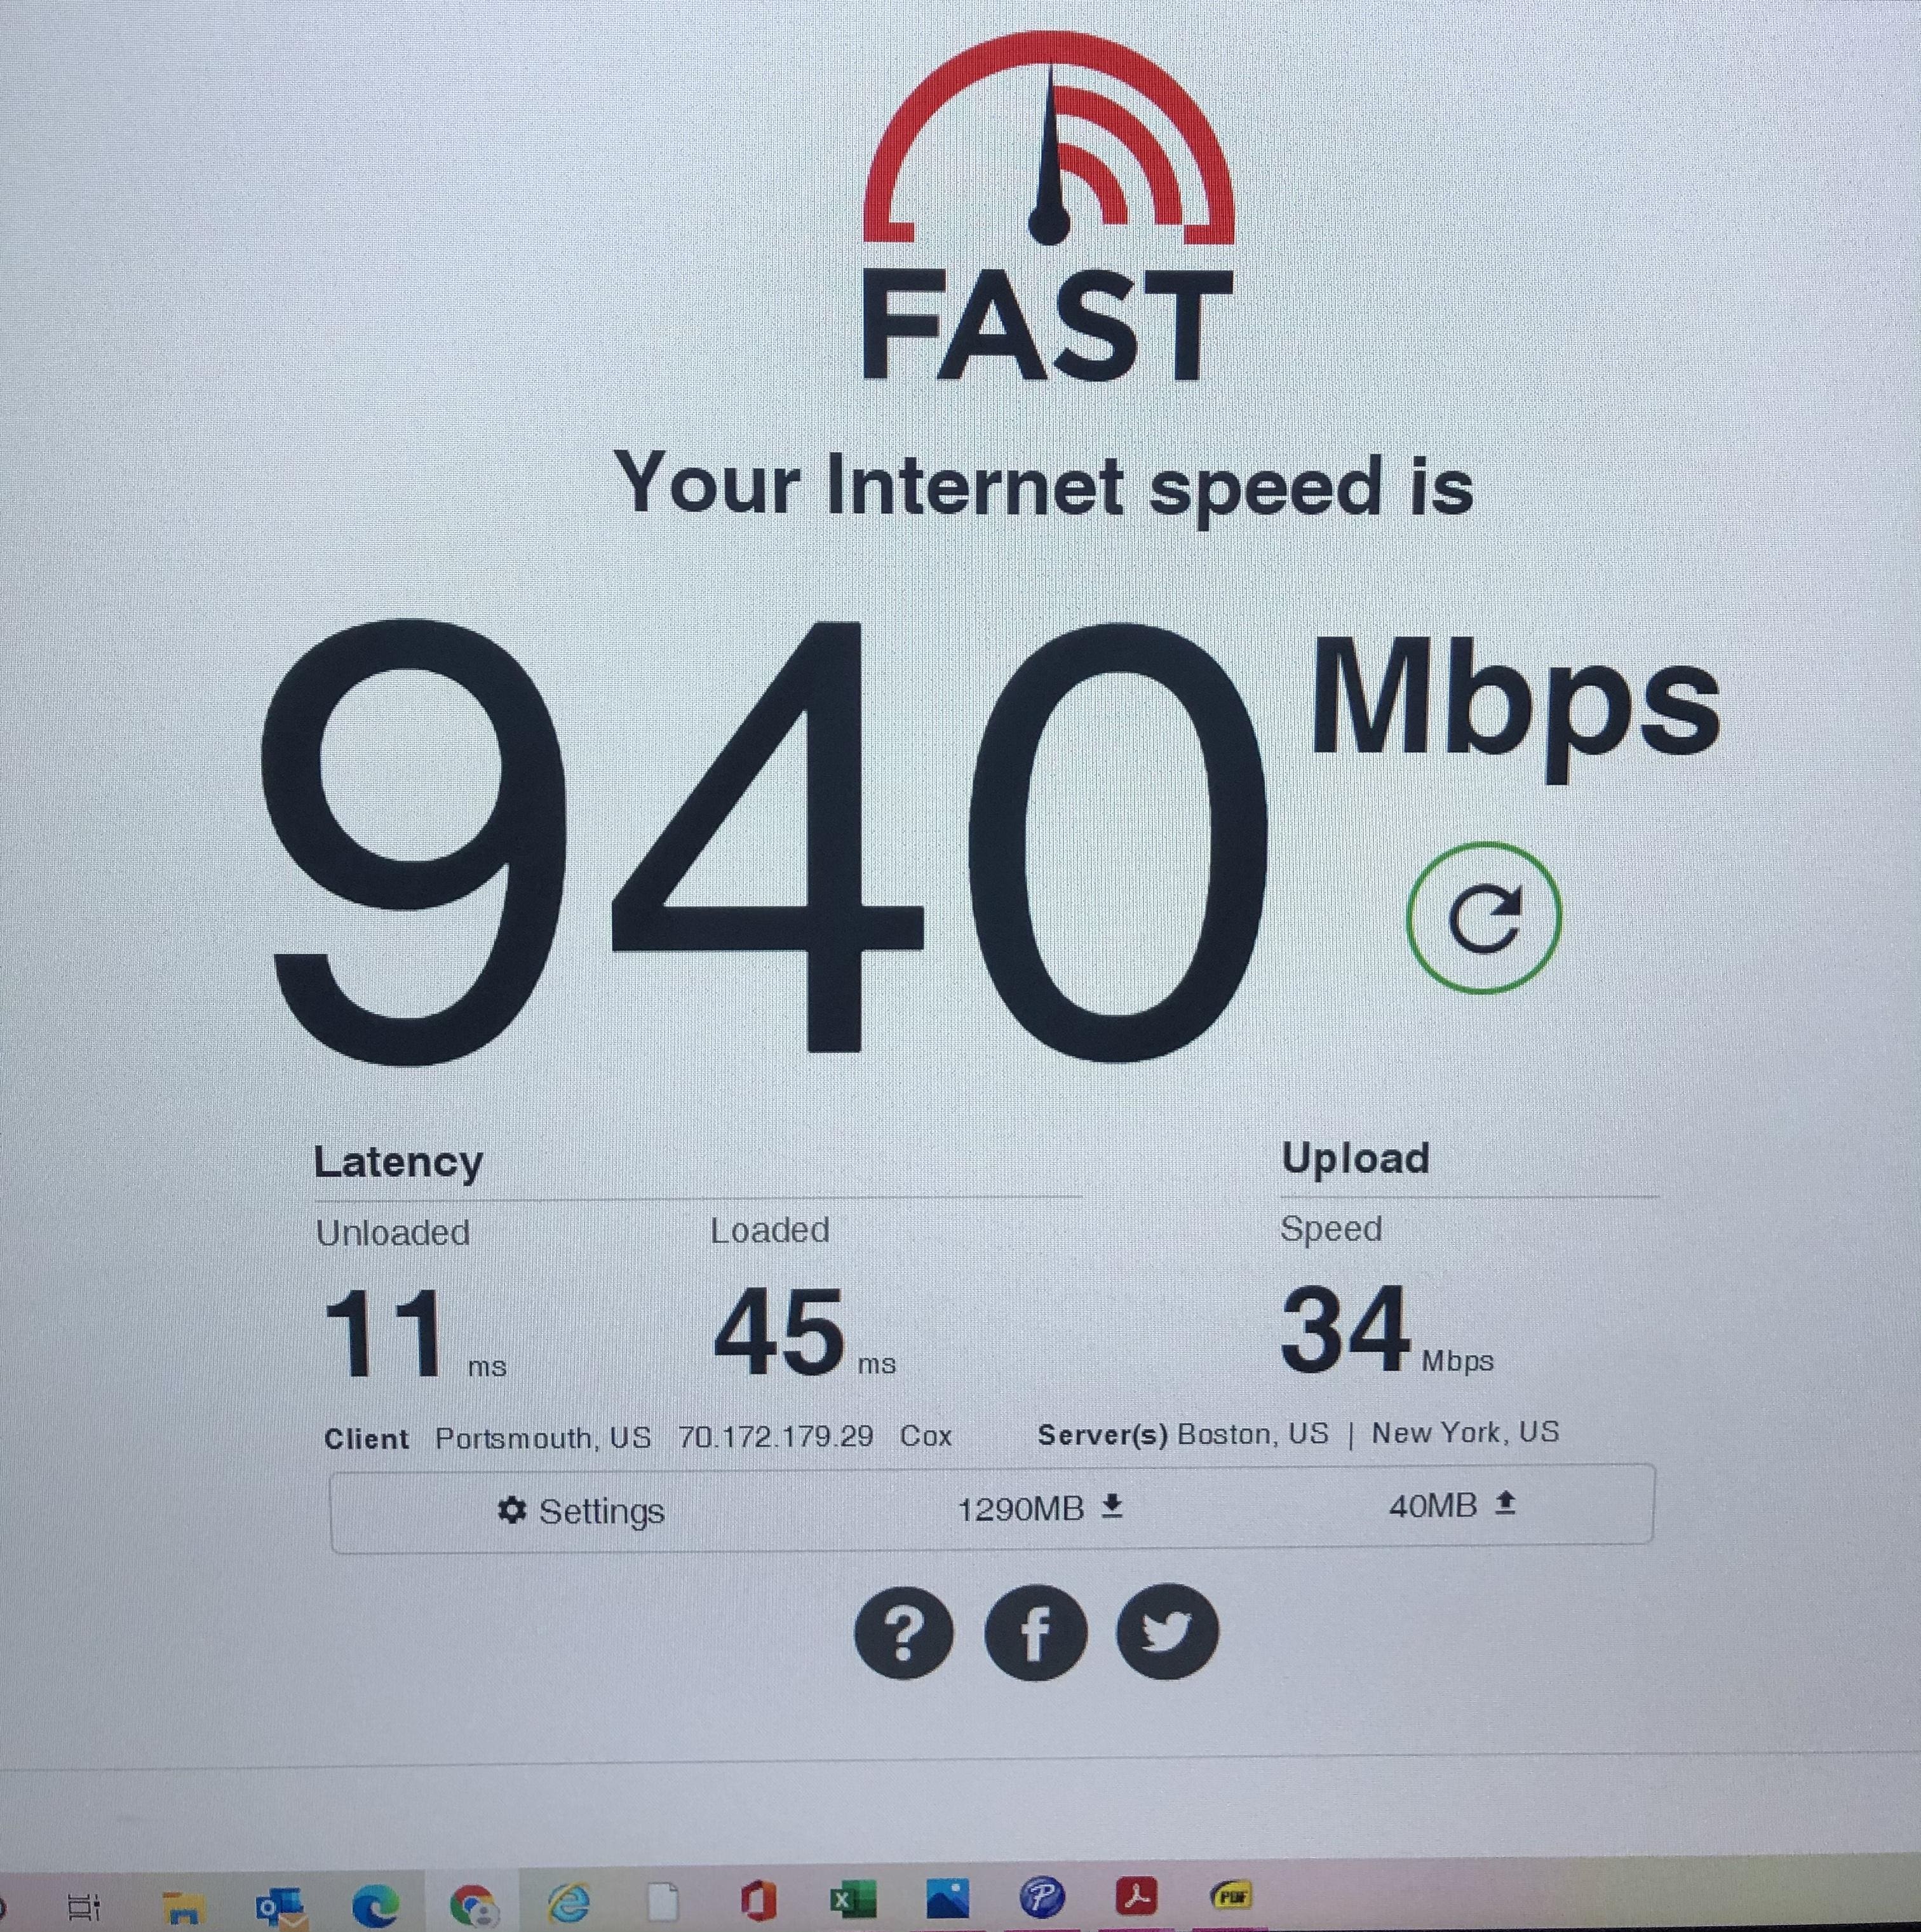Launch Adobe Acrobat from the taskbar
1921x1932 pixels.
pyautogui.click(x=1136, y=1895)
